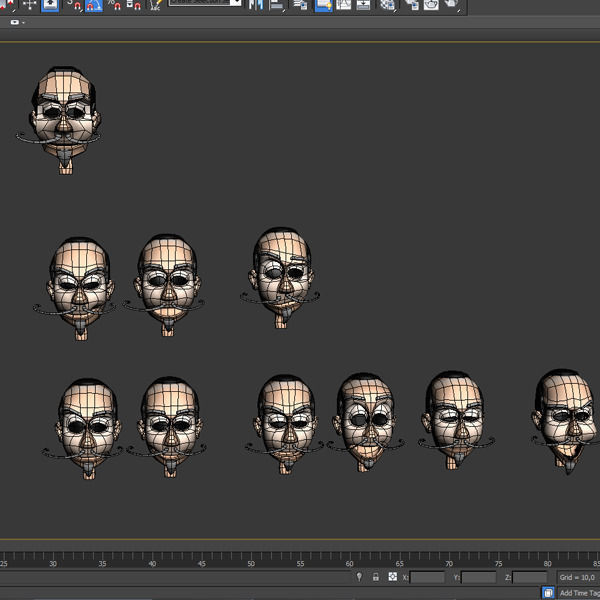This screenshot has height=600, width=600.
Task: Enable Spinner Snap toggle
Action: click(x=134, y=4)
